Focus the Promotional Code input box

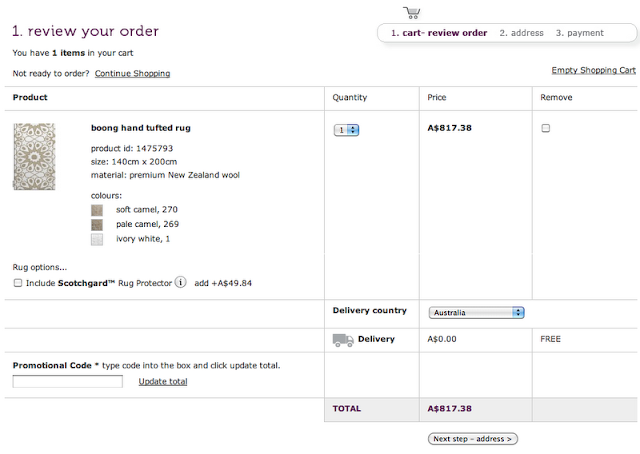click(x=67, y=381)
